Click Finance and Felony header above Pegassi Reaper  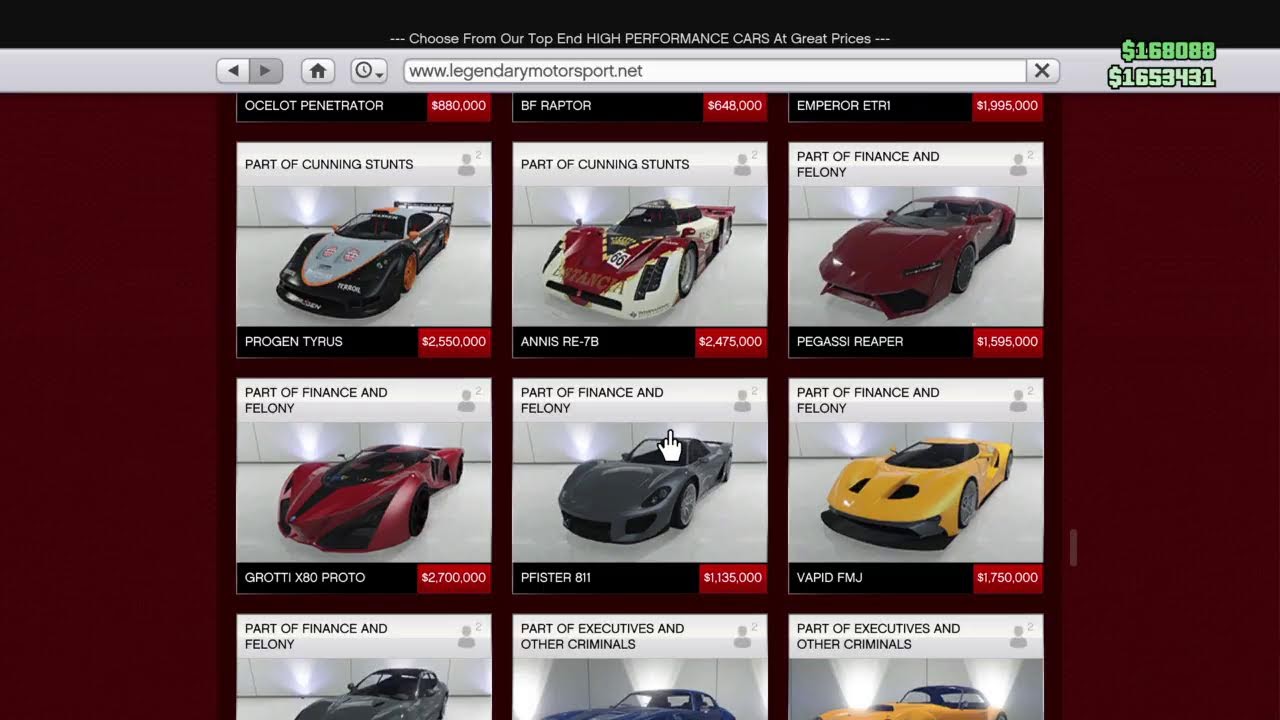(x=868, y=164)
